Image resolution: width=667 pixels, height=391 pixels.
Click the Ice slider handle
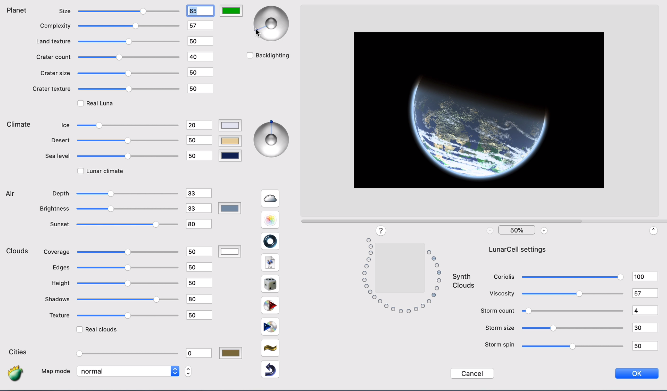point(99,126)
